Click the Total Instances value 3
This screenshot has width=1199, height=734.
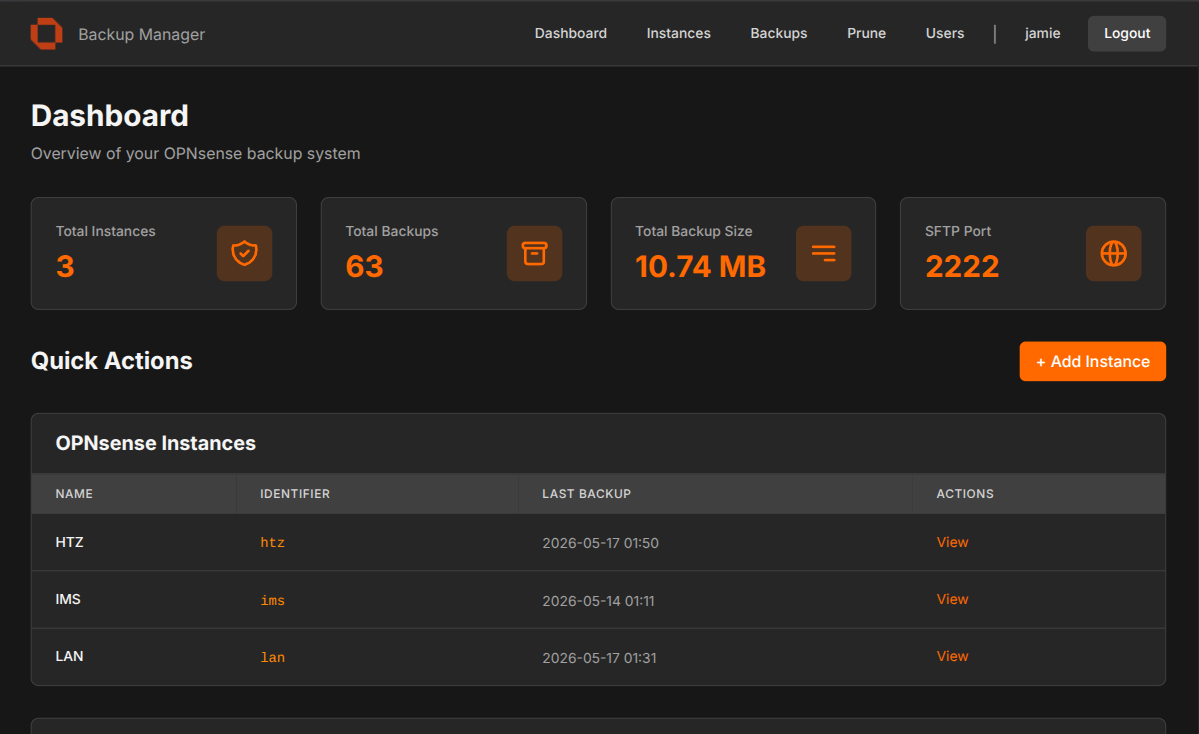pos(65,266)
